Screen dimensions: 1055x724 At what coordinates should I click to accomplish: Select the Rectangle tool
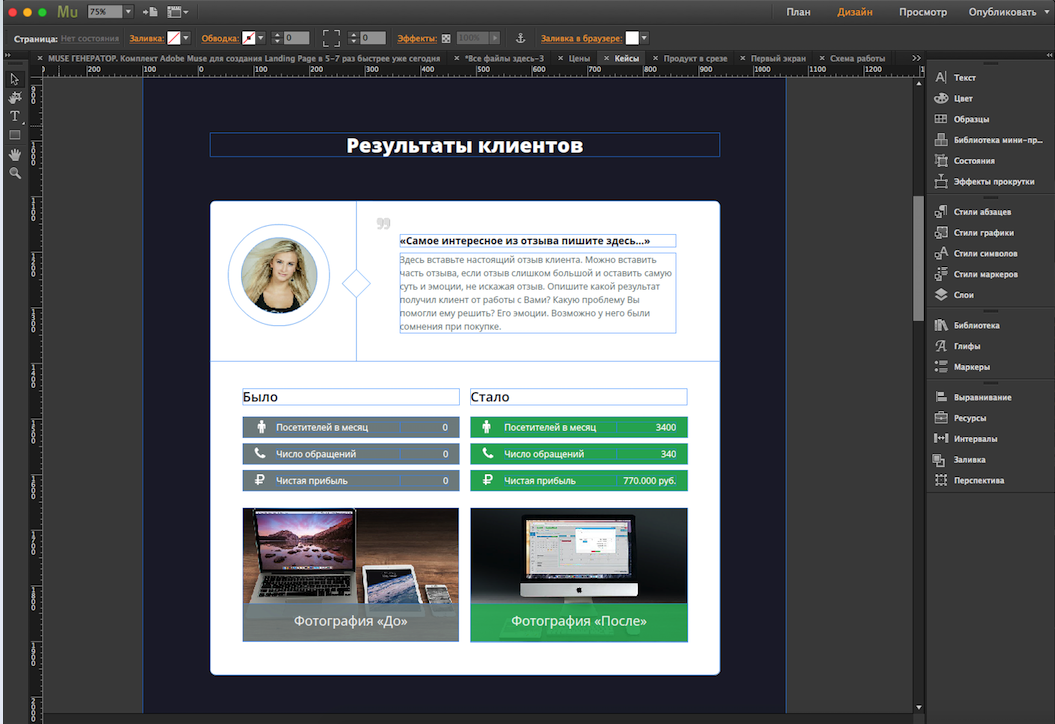15,135
